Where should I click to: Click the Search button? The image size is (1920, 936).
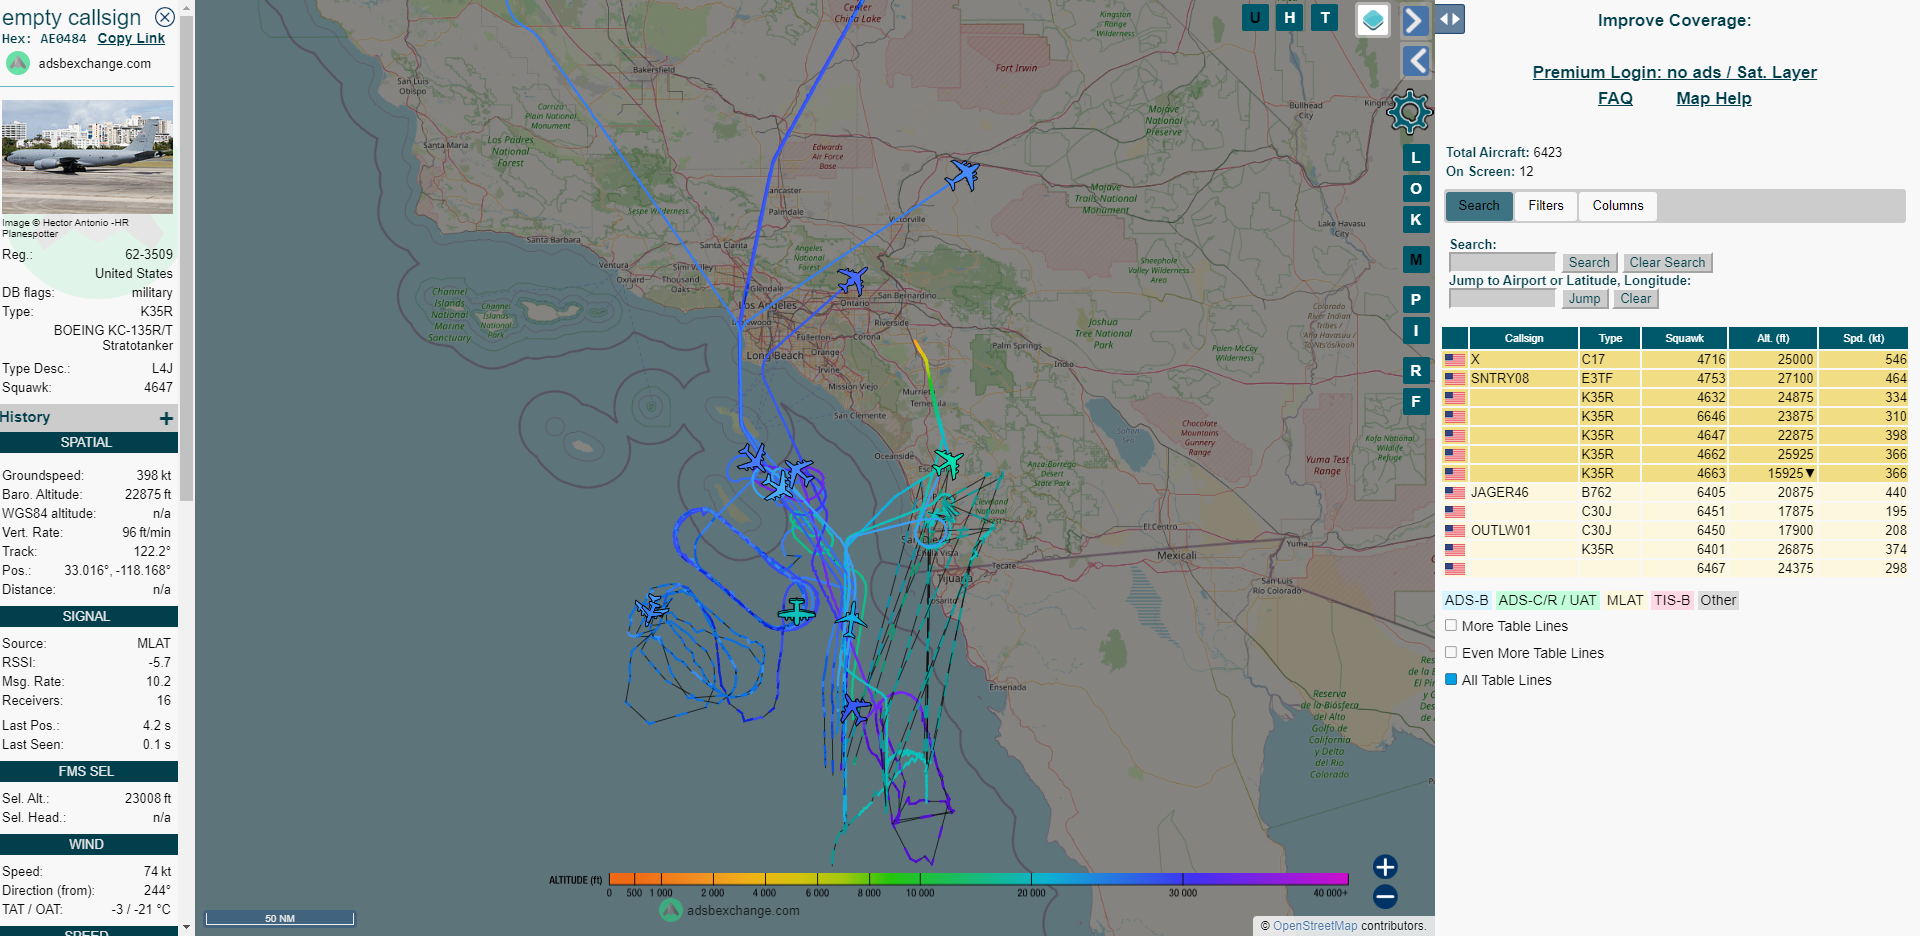pos(1589,263)
